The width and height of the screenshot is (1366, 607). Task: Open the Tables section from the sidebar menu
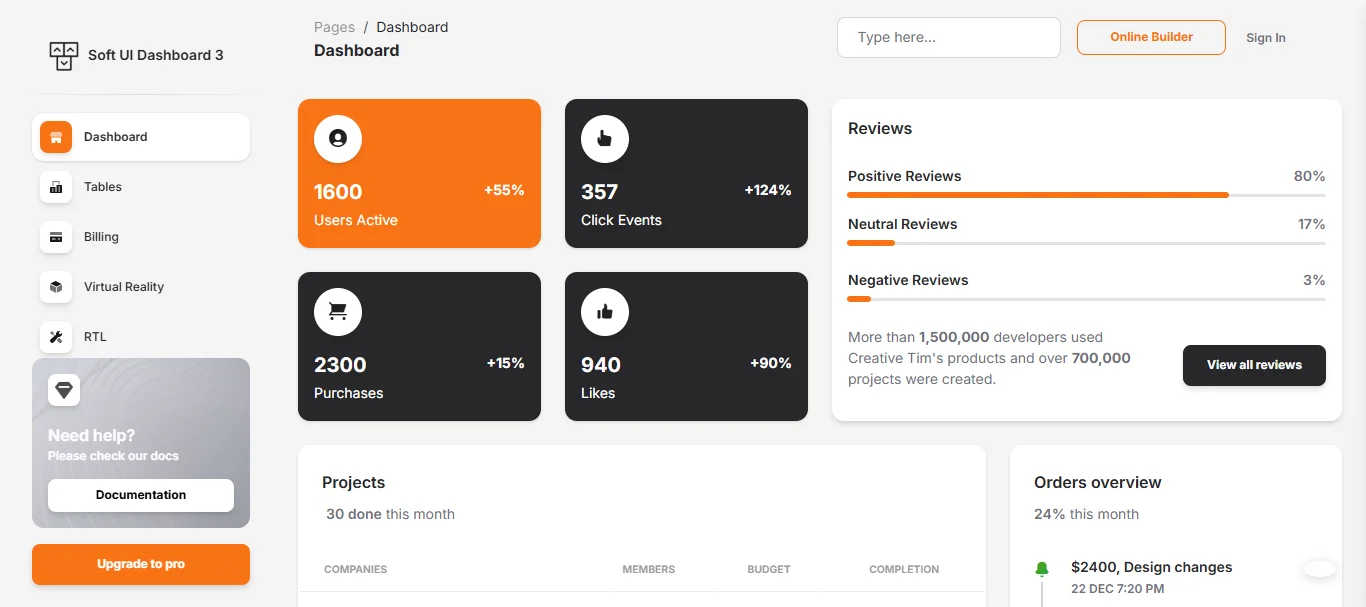(103, 187)
